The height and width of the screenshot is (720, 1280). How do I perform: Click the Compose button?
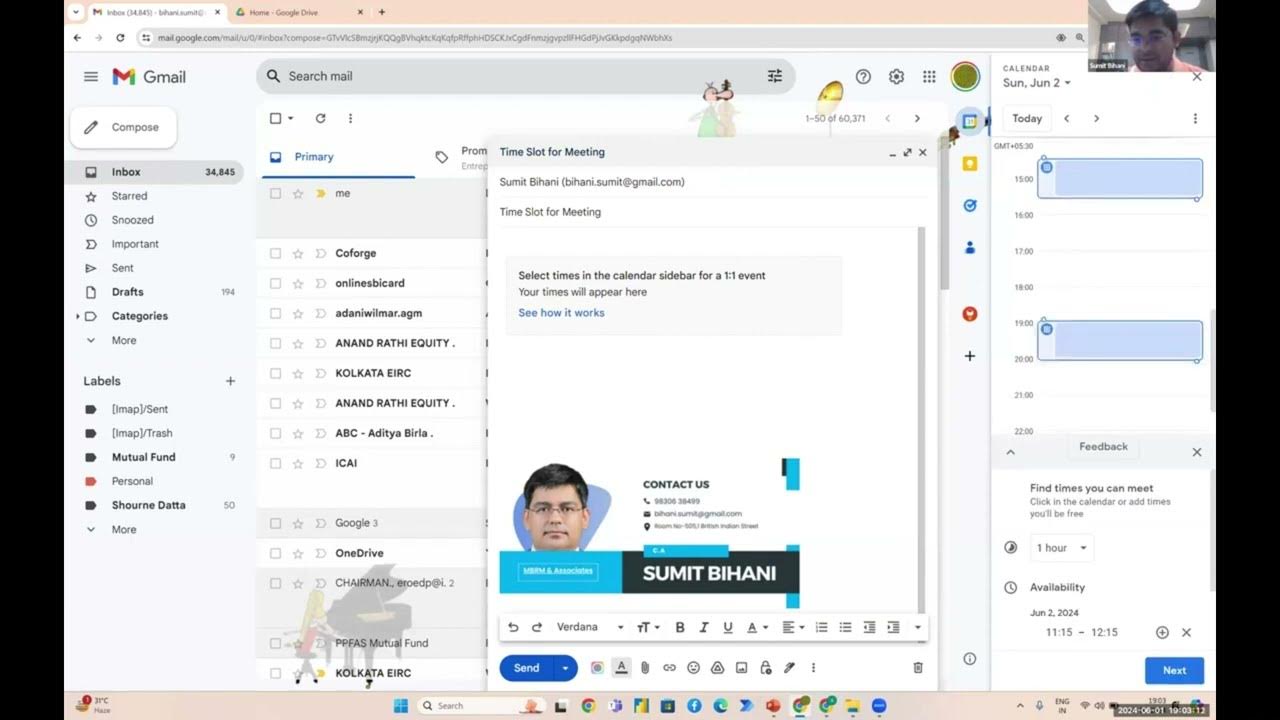click(x=123, y=127)
